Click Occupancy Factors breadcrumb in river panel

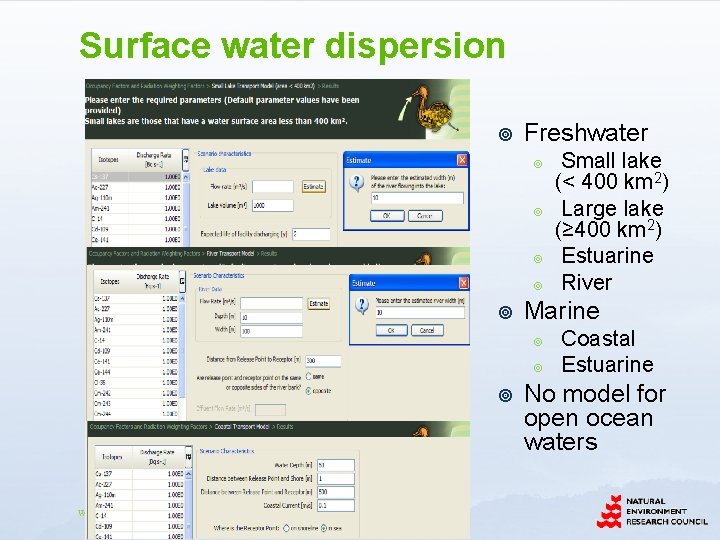click(x=145, y=253)
